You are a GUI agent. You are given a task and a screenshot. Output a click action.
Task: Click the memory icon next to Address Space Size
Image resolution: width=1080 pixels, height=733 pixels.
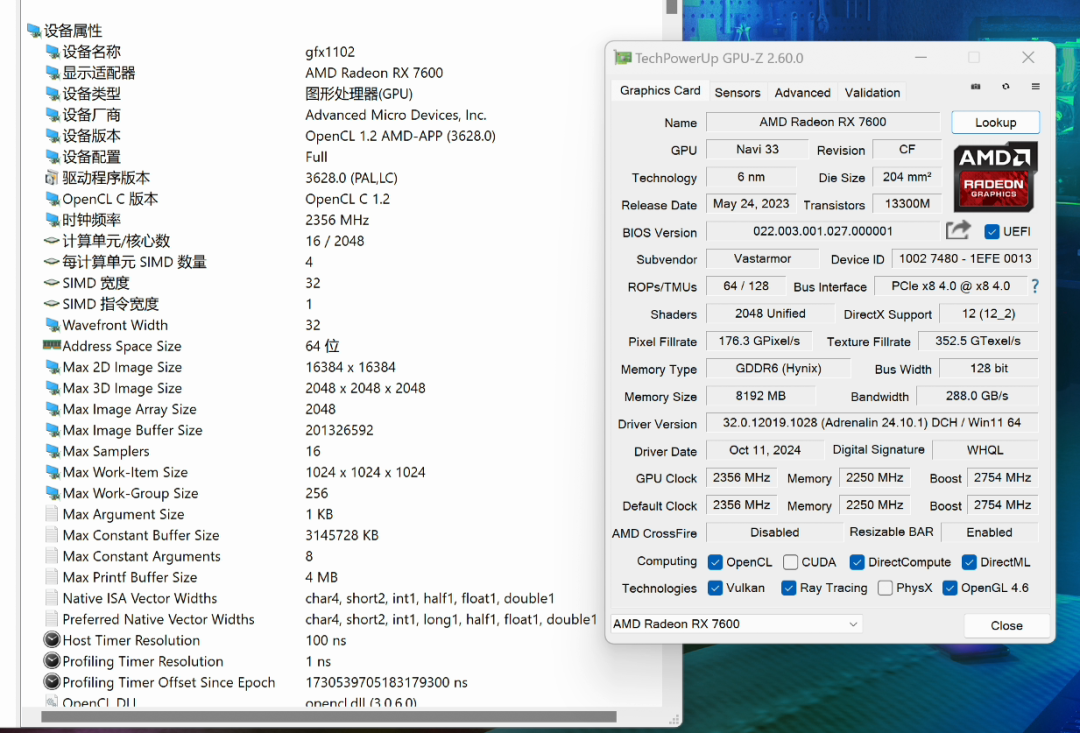(x=52, y=344)
